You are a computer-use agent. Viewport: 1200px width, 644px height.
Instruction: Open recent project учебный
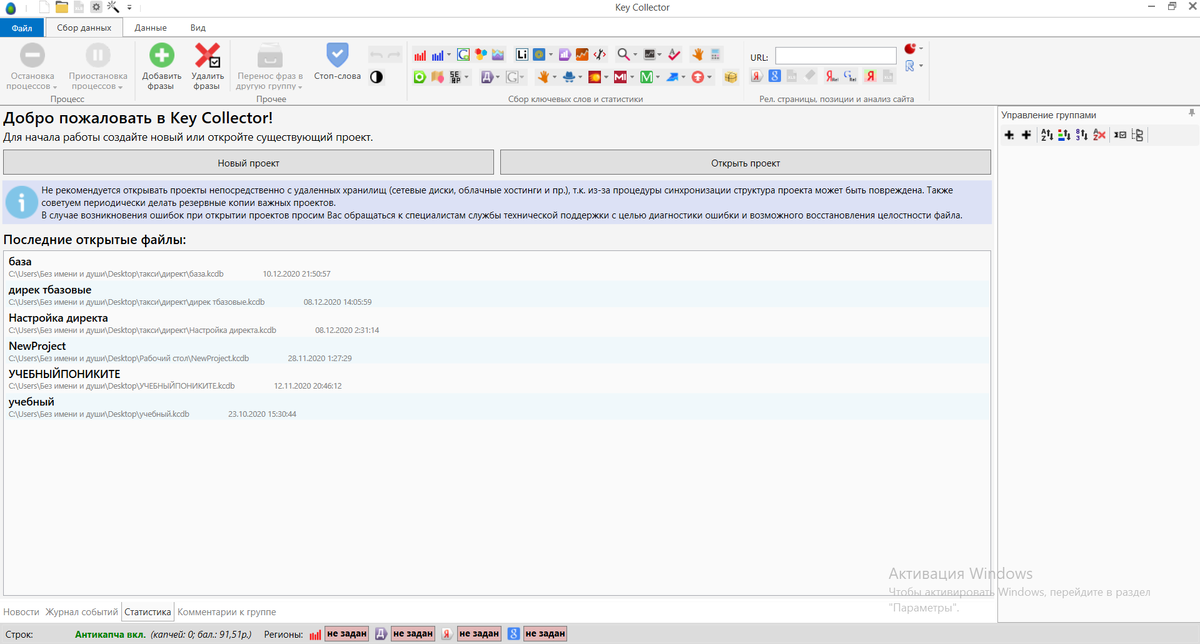pyautogui.click(x=497, y=407)
